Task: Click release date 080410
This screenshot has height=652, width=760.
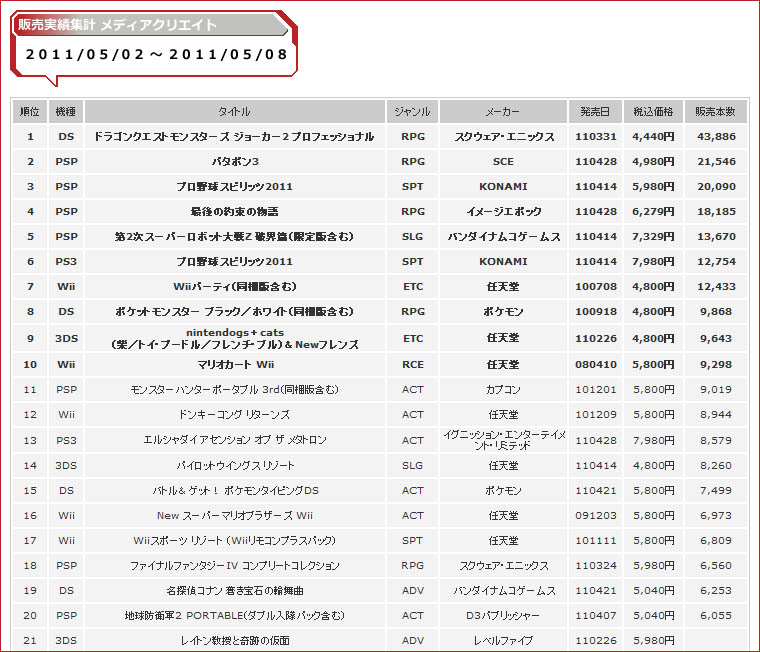Action: tap(596, 365)
